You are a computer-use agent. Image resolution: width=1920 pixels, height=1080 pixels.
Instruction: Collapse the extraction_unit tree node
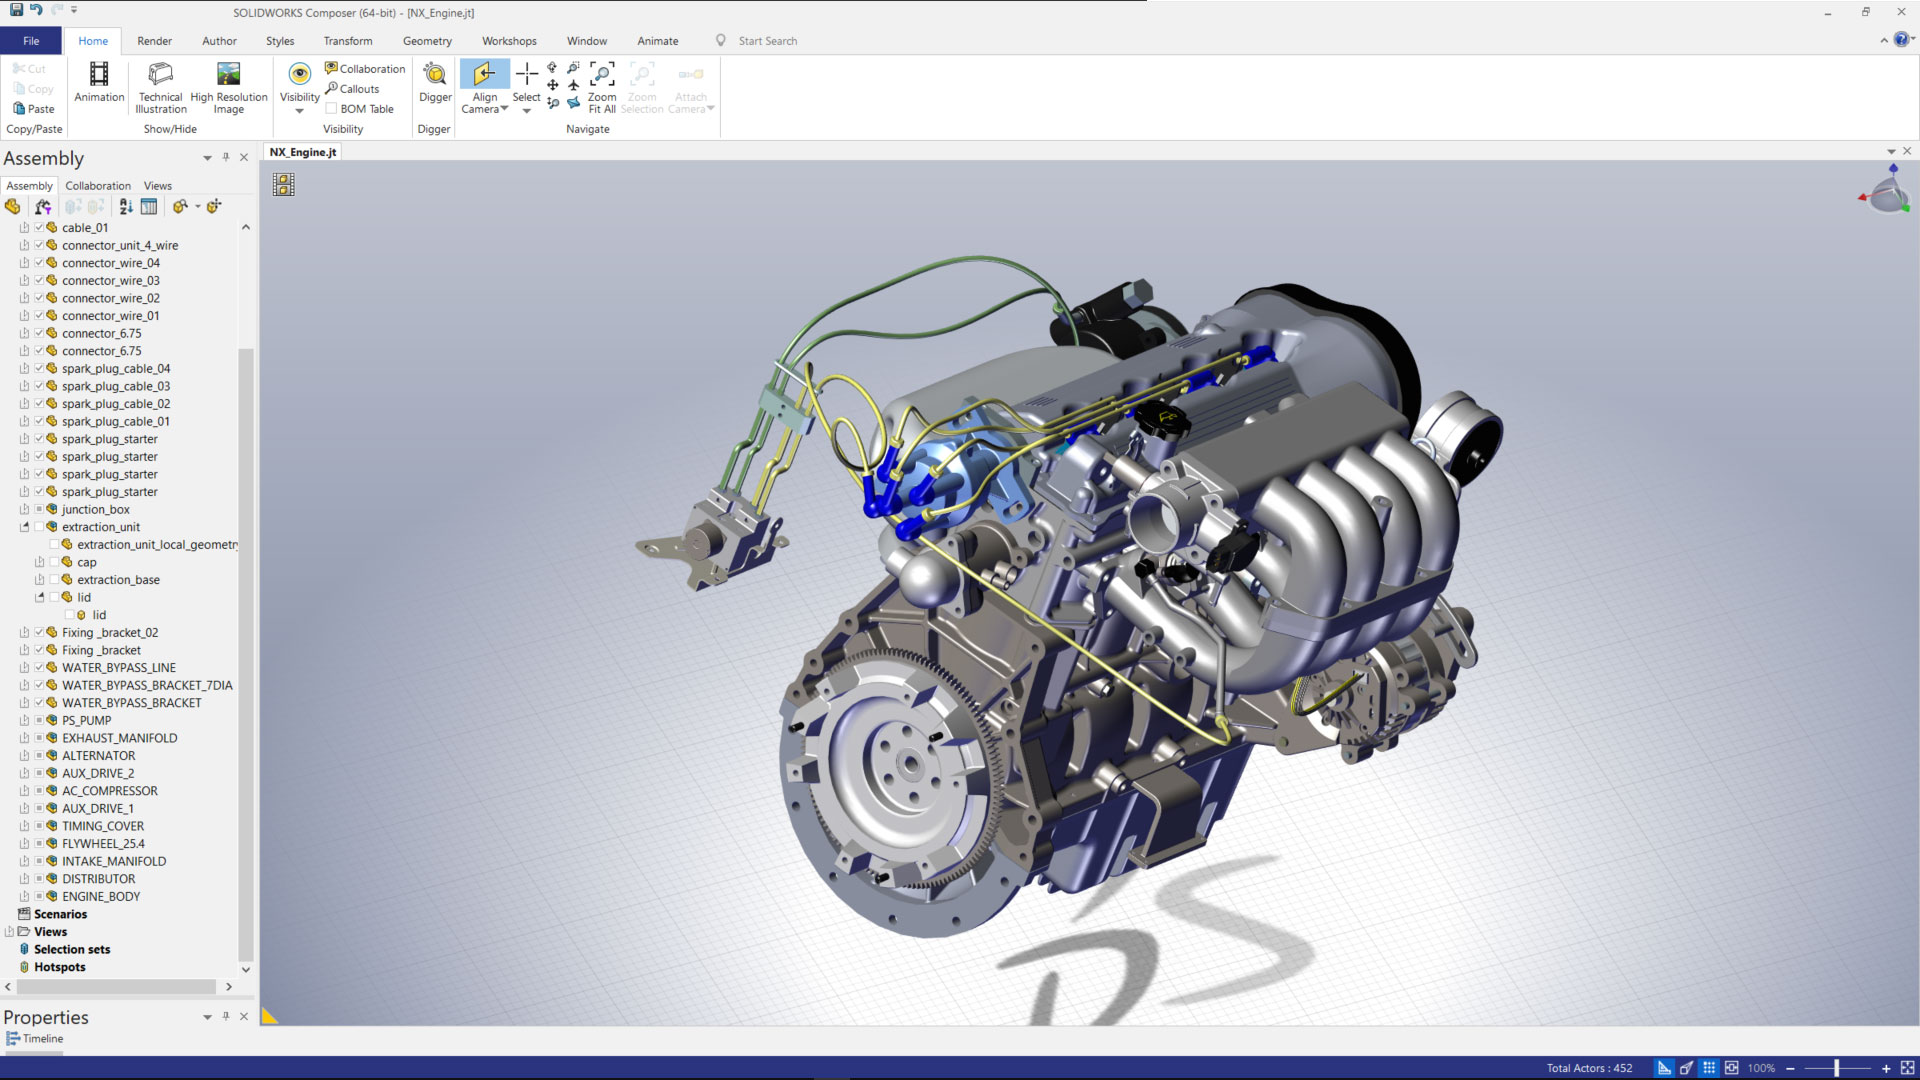24,527
